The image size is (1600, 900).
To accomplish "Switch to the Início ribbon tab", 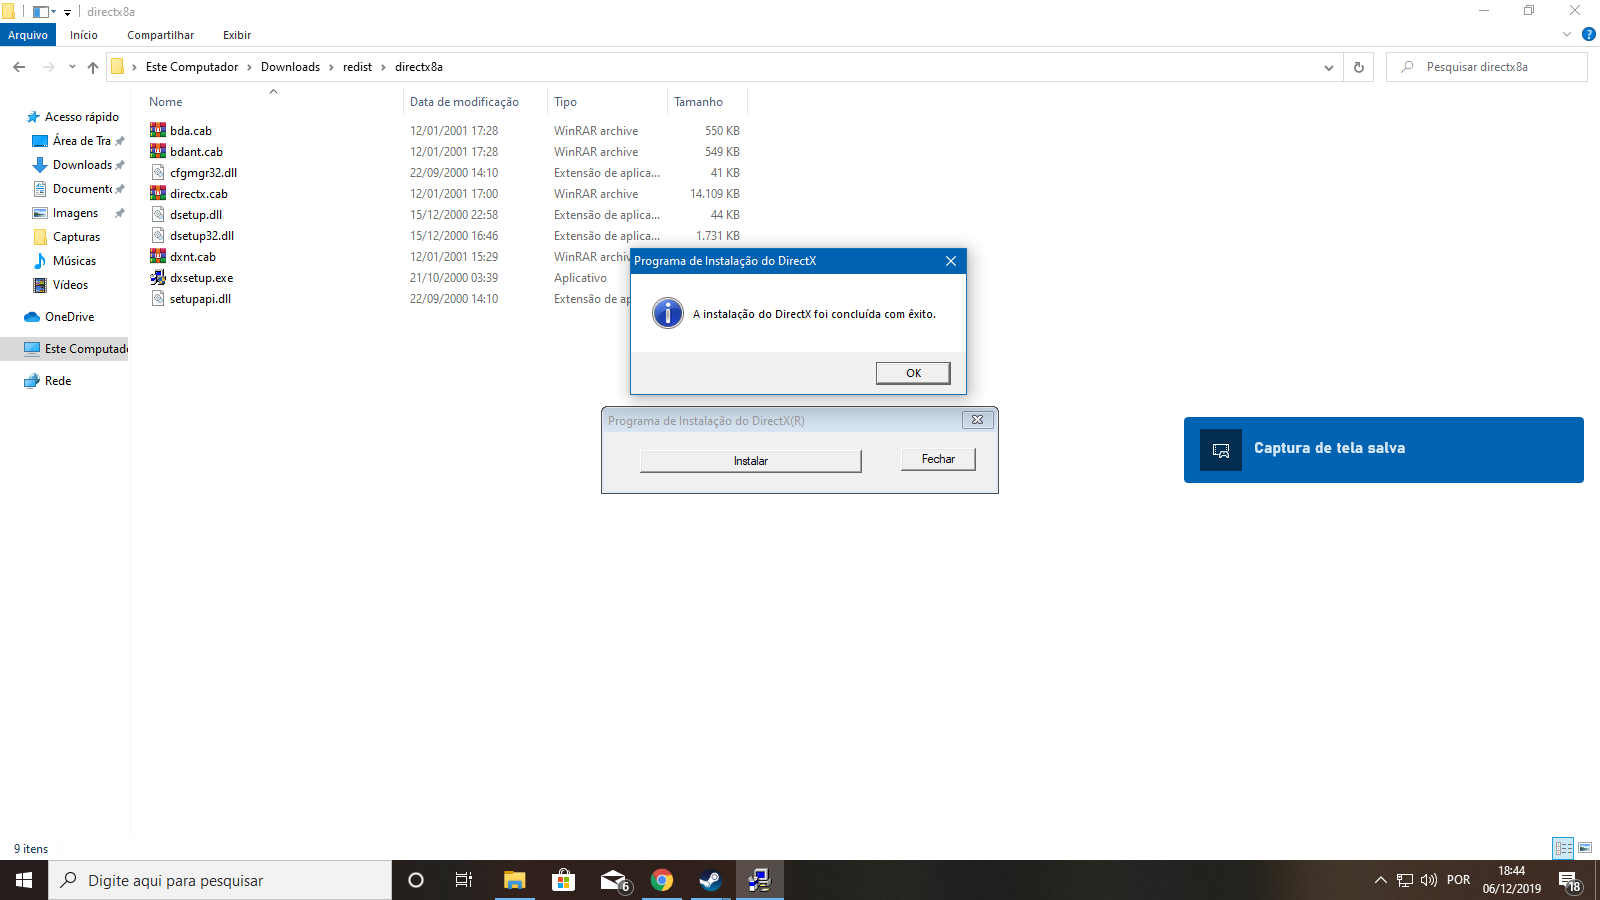I will [84, 35].
